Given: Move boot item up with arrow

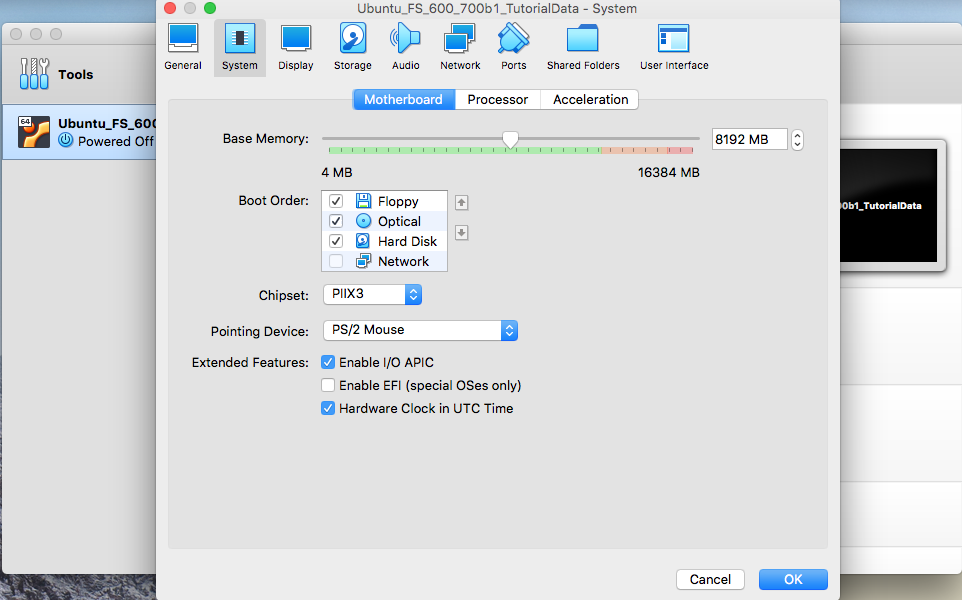Looking at the screenshot, I should 461,203.
